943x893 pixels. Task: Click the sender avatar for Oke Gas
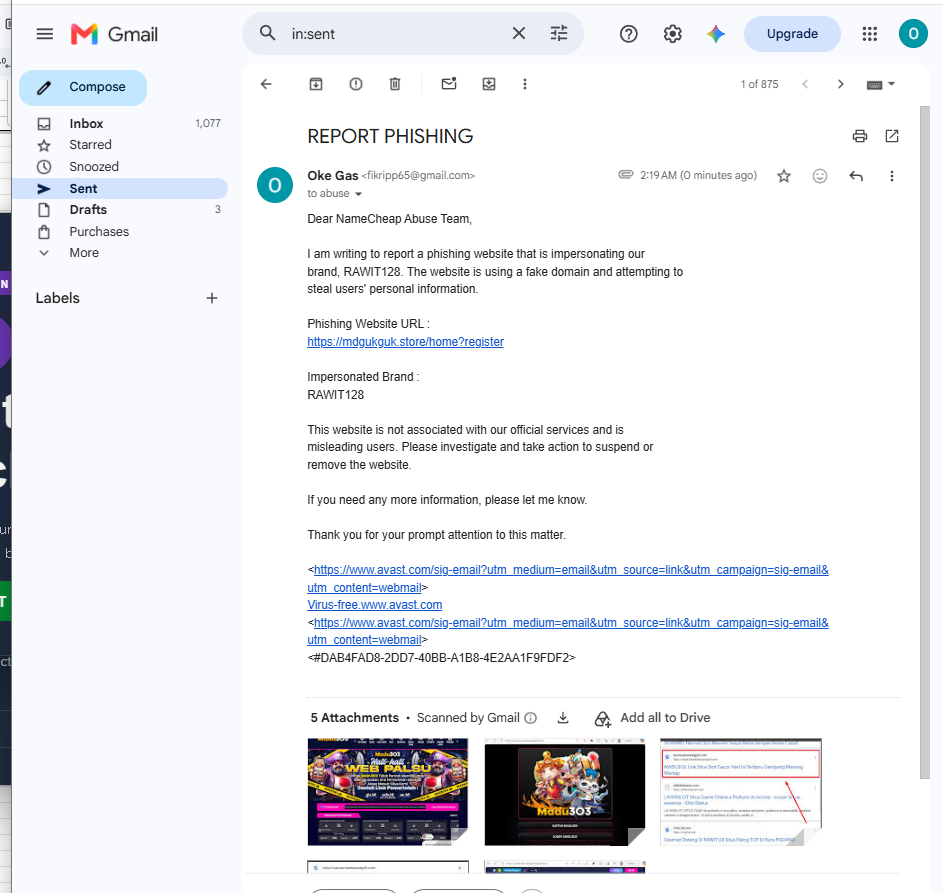[275, 185]
